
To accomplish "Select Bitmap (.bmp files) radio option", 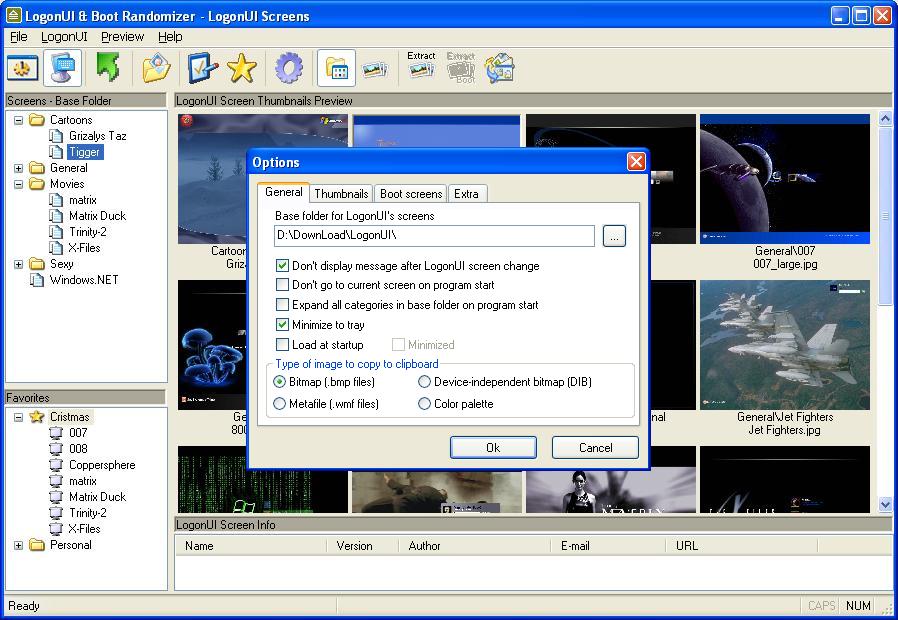I will pos(279,382).
